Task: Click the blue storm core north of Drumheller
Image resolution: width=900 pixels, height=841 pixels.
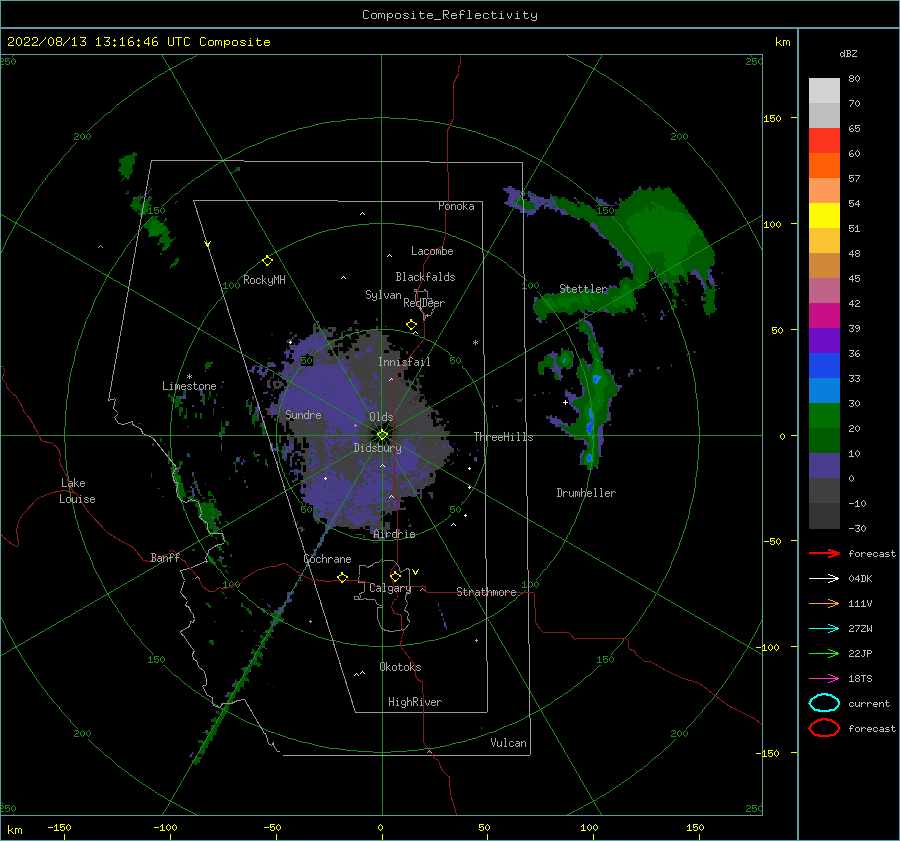Action: (589, 427)
